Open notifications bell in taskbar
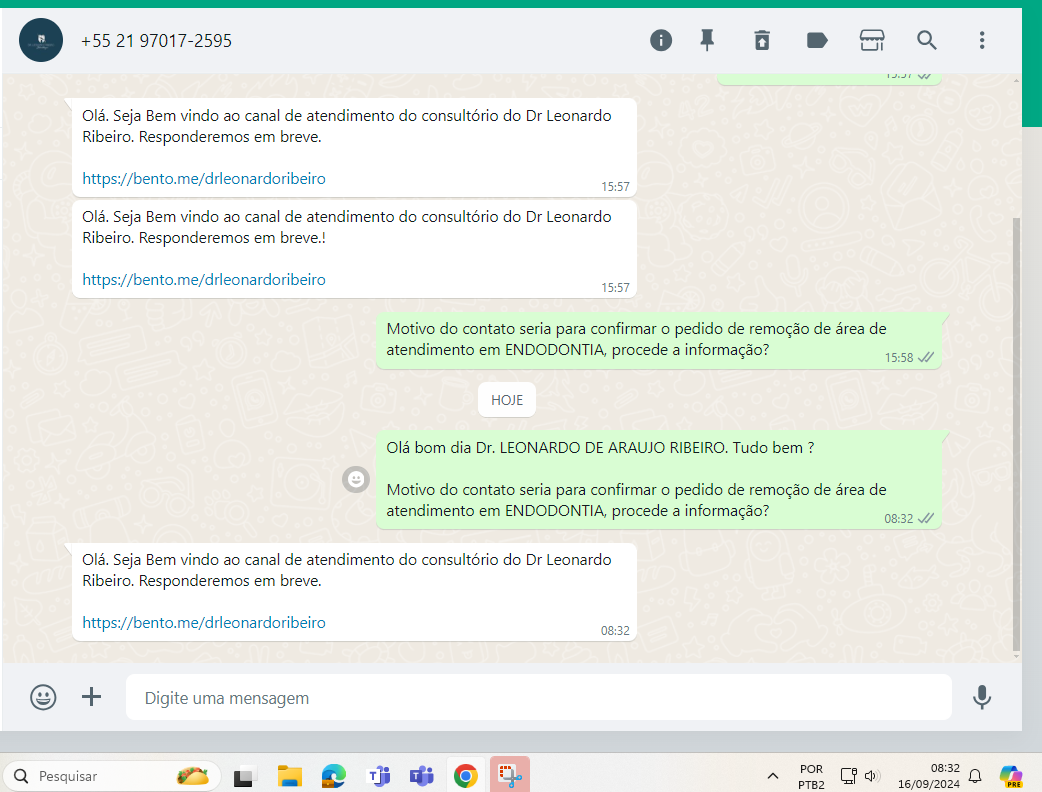The image size is (1042, 792). [975, 776]
